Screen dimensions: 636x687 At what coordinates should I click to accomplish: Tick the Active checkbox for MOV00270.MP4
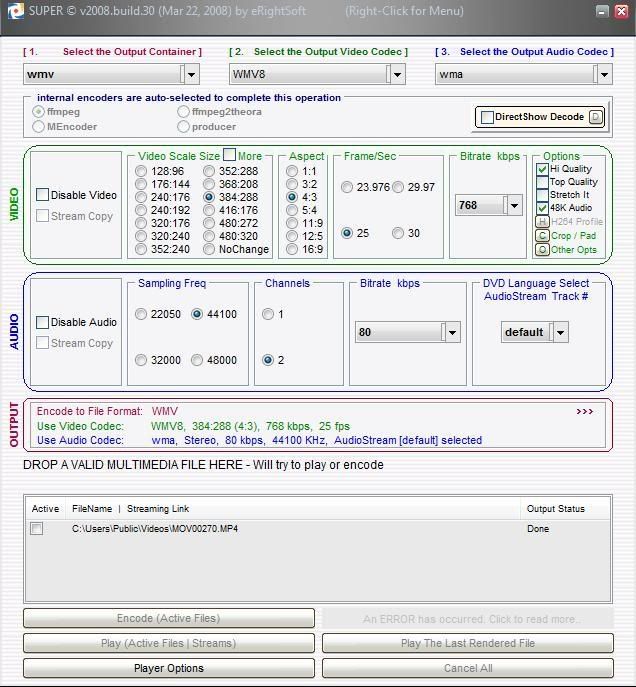click(x=37, y=528)
